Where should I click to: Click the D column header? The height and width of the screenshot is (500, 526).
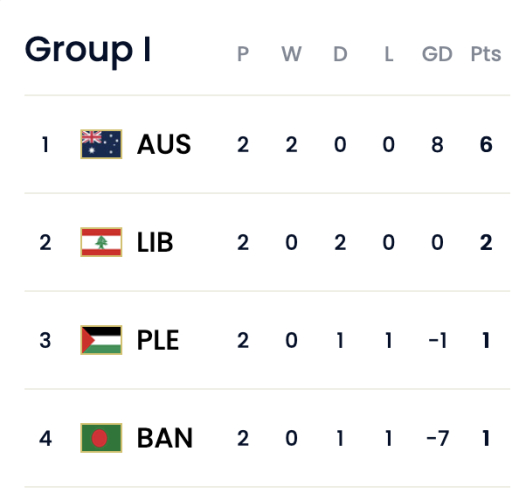coord(340,54)
